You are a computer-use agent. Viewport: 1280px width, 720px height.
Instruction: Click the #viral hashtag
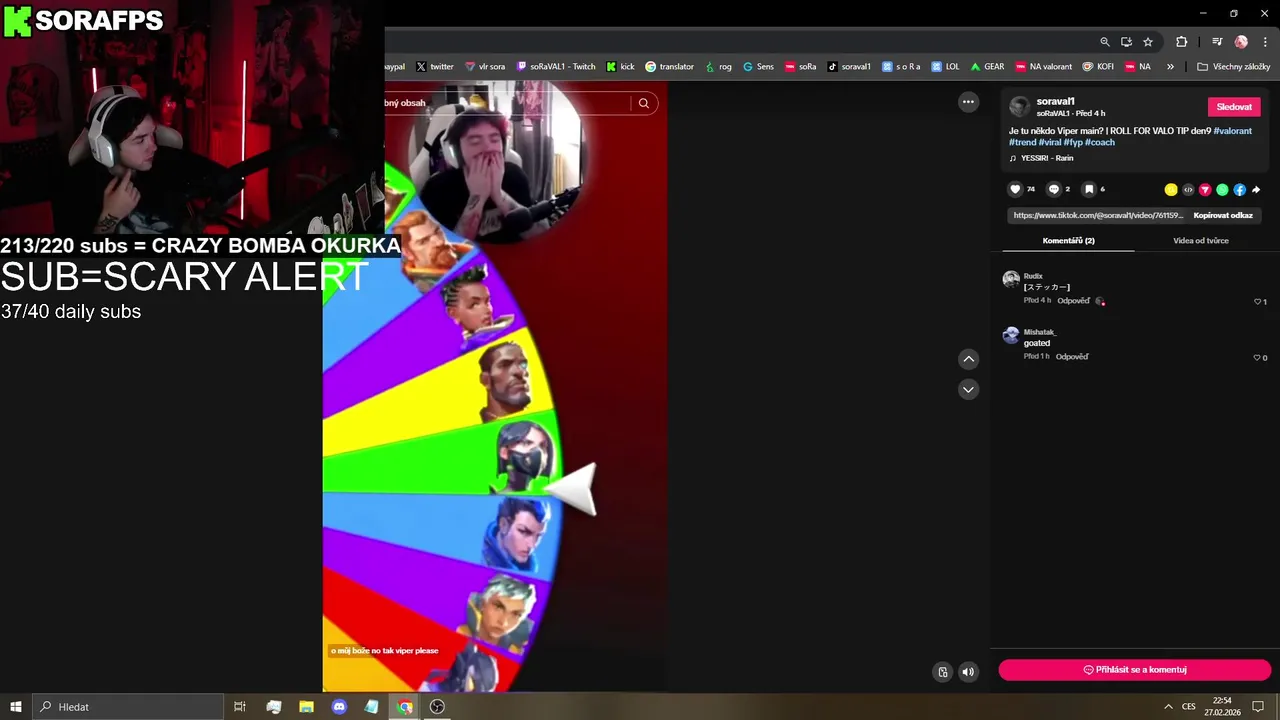[x=1050, y=142]
